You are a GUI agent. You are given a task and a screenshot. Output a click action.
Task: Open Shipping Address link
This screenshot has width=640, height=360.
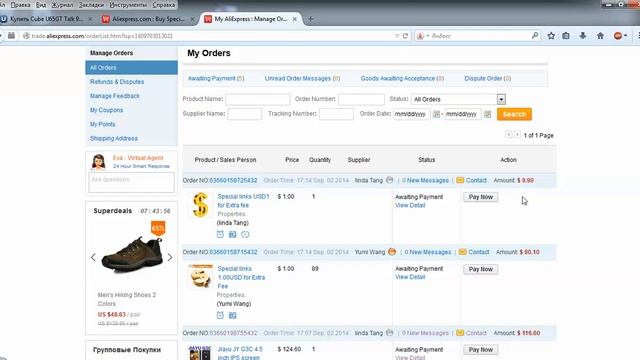[x=114, y=138]
